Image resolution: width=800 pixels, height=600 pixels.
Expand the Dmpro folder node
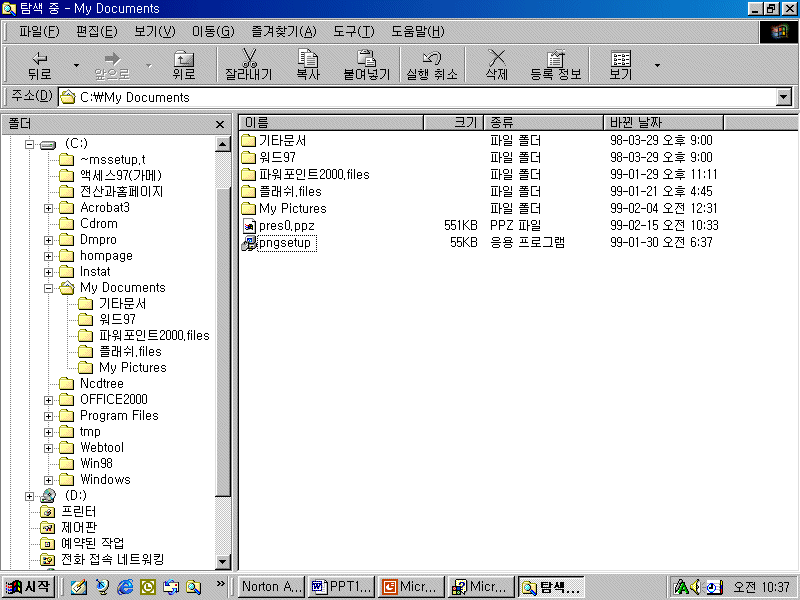tap(48, 240)
